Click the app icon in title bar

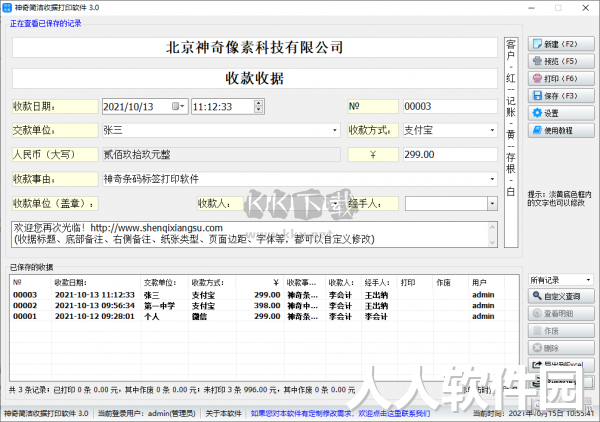tap(7, 7)
